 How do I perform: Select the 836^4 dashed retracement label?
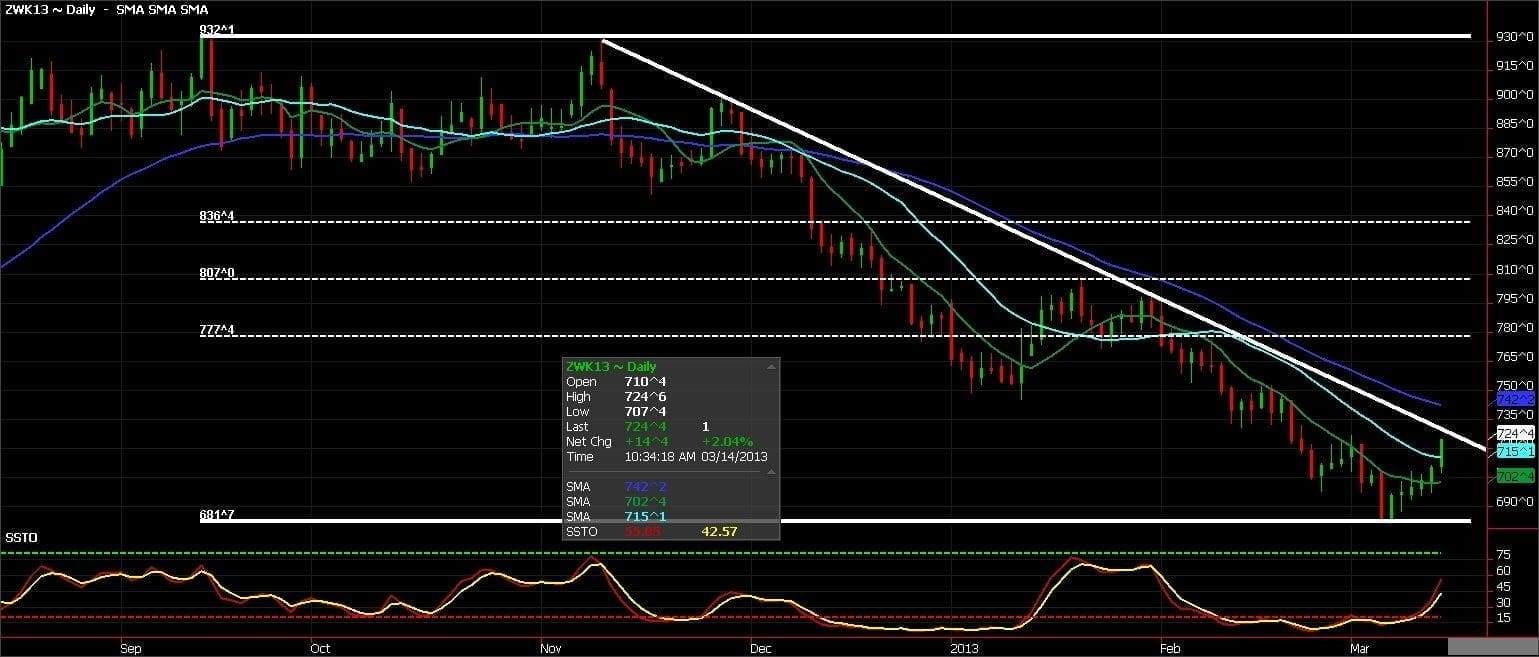[x=216, y=215]
